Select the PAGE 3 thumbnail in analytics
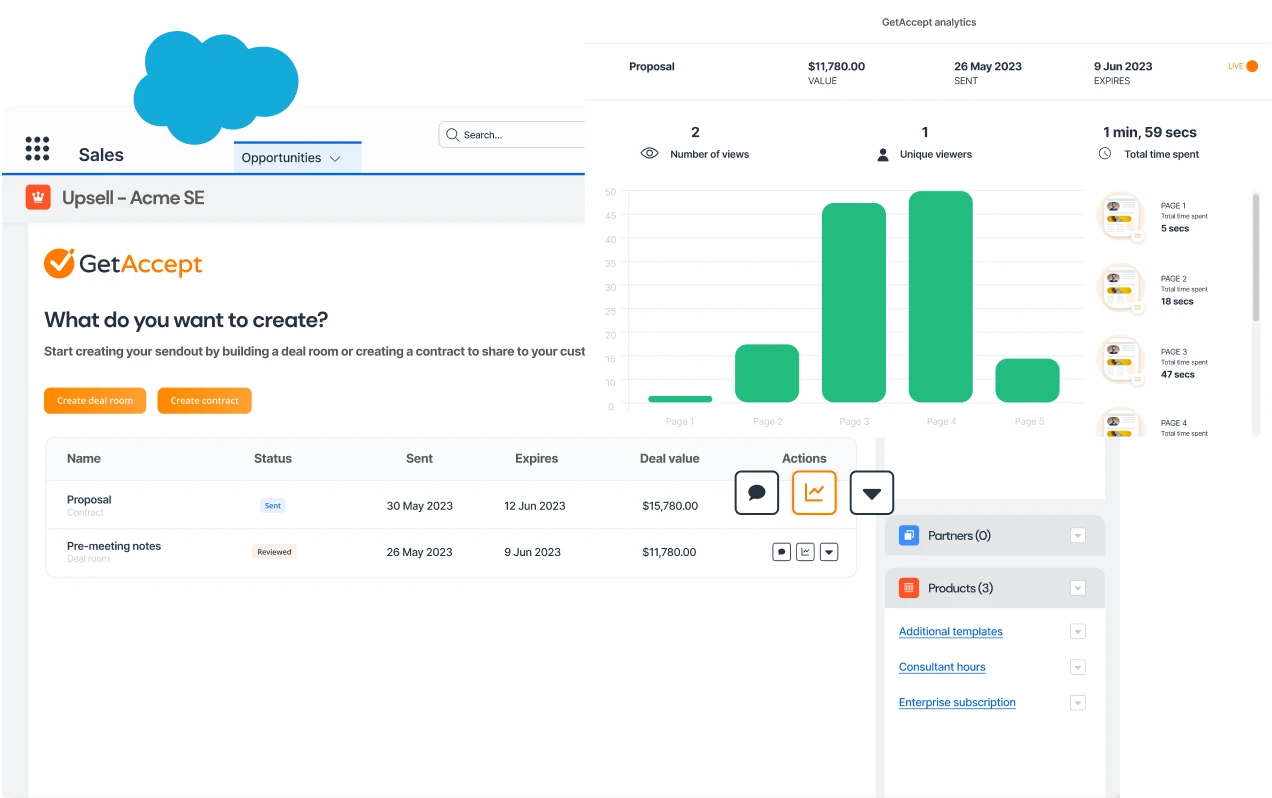 coord(1123,362)
